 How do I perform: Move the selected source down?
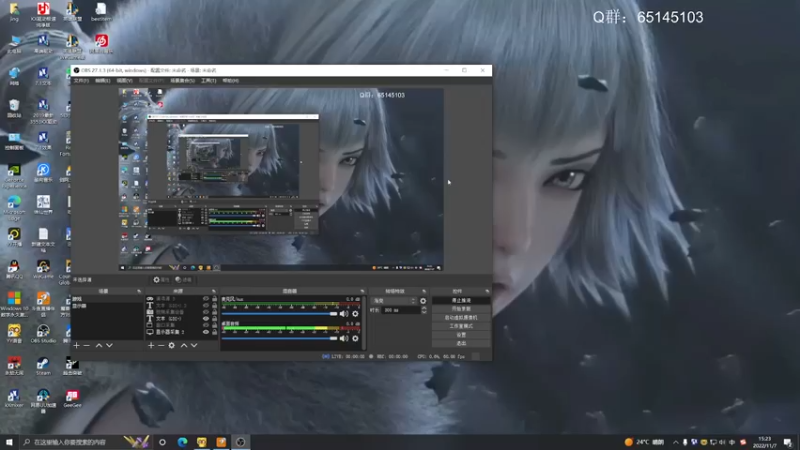194,345
